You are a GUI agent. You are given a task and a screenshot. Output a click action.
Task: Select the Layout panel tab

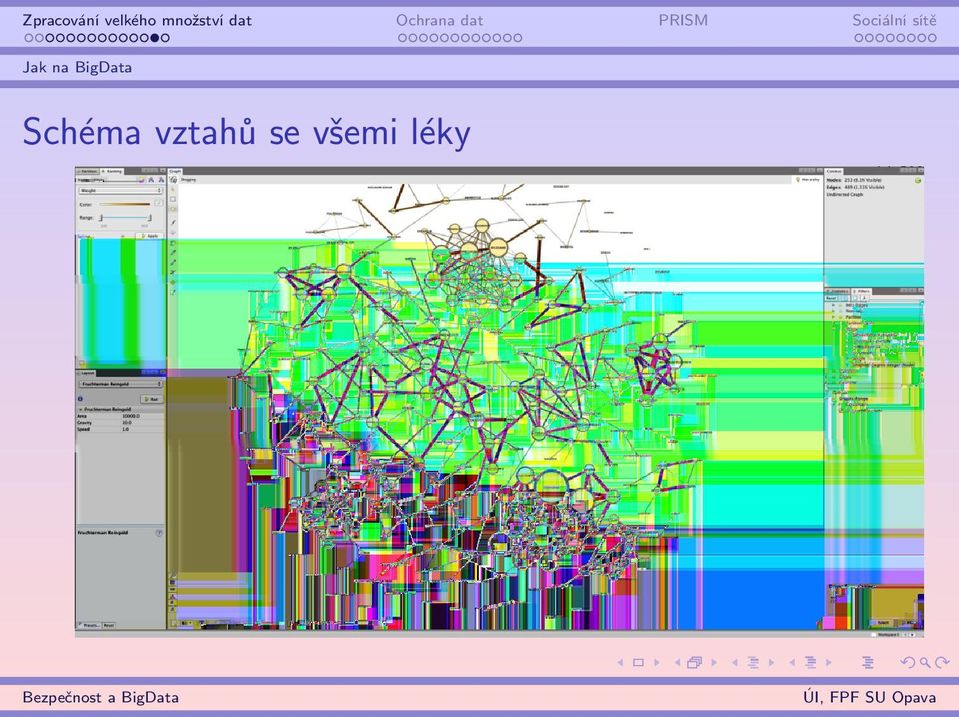pos(86,373)
